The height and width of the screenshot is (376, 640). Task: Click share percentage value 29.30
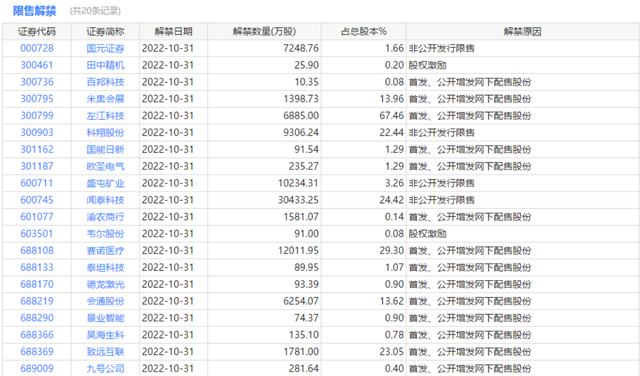tap(391, 250)
